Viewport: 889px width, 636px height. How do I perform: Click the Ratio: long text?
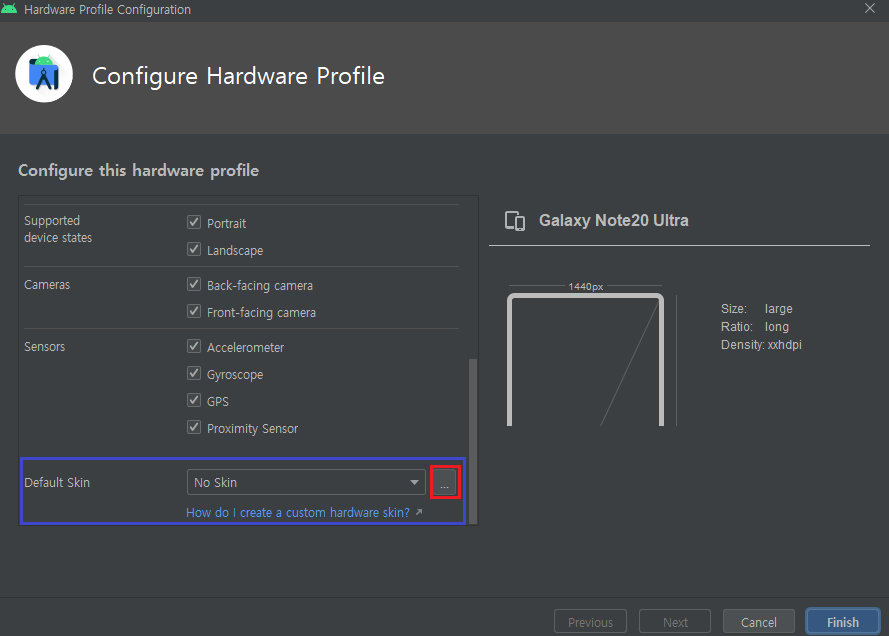click(x=755, y=327)
